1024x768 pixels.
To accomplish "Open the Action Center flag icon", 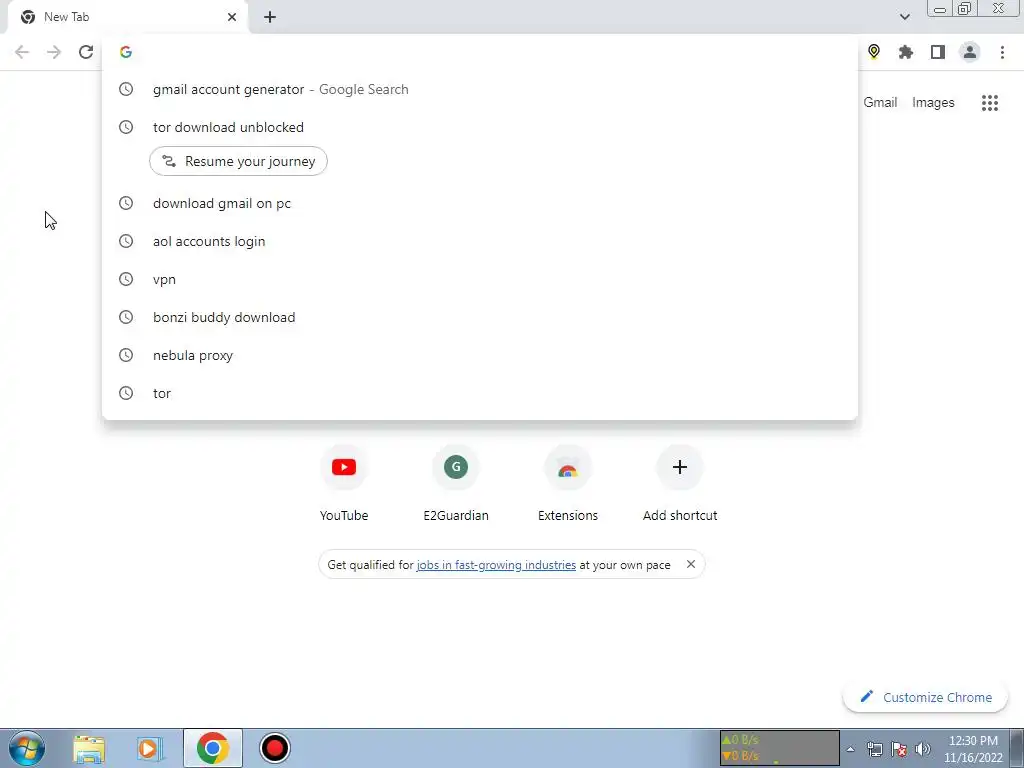I will point(899,749).
